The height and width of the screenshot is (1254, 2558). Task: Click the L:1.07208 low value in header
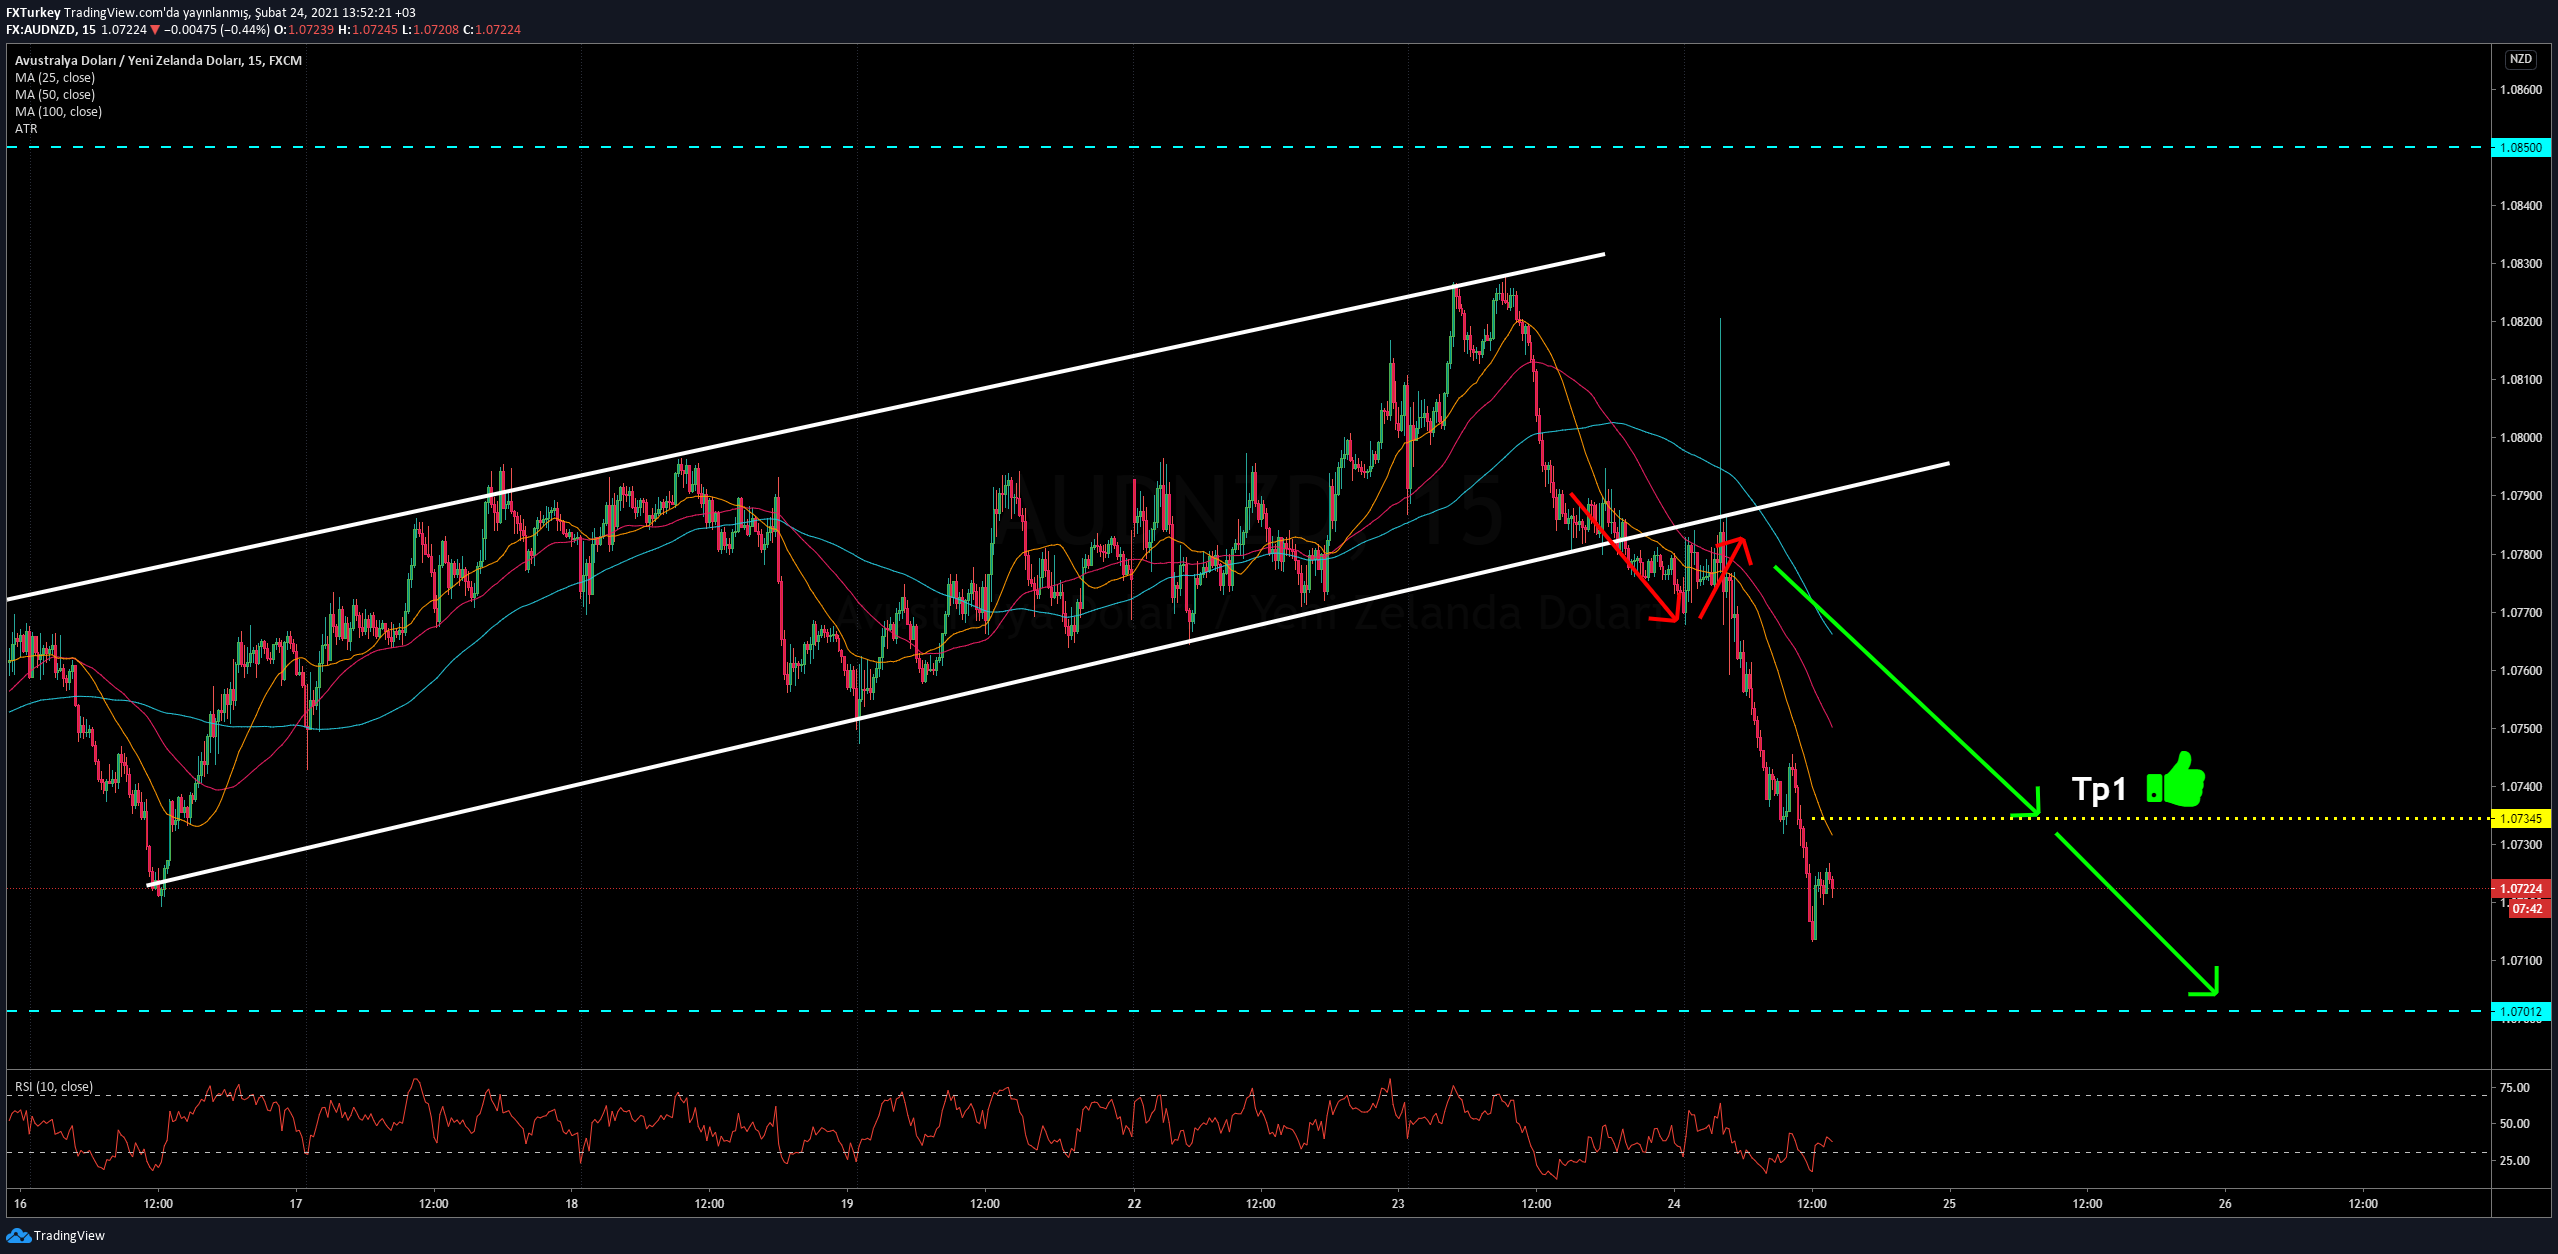[430, 29]
